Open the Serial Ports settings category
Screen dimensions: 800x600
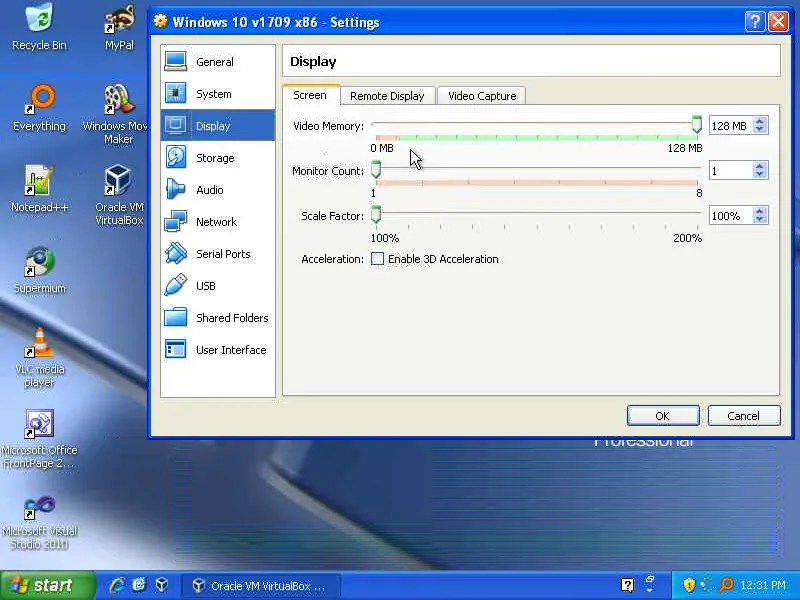(218, 254)
